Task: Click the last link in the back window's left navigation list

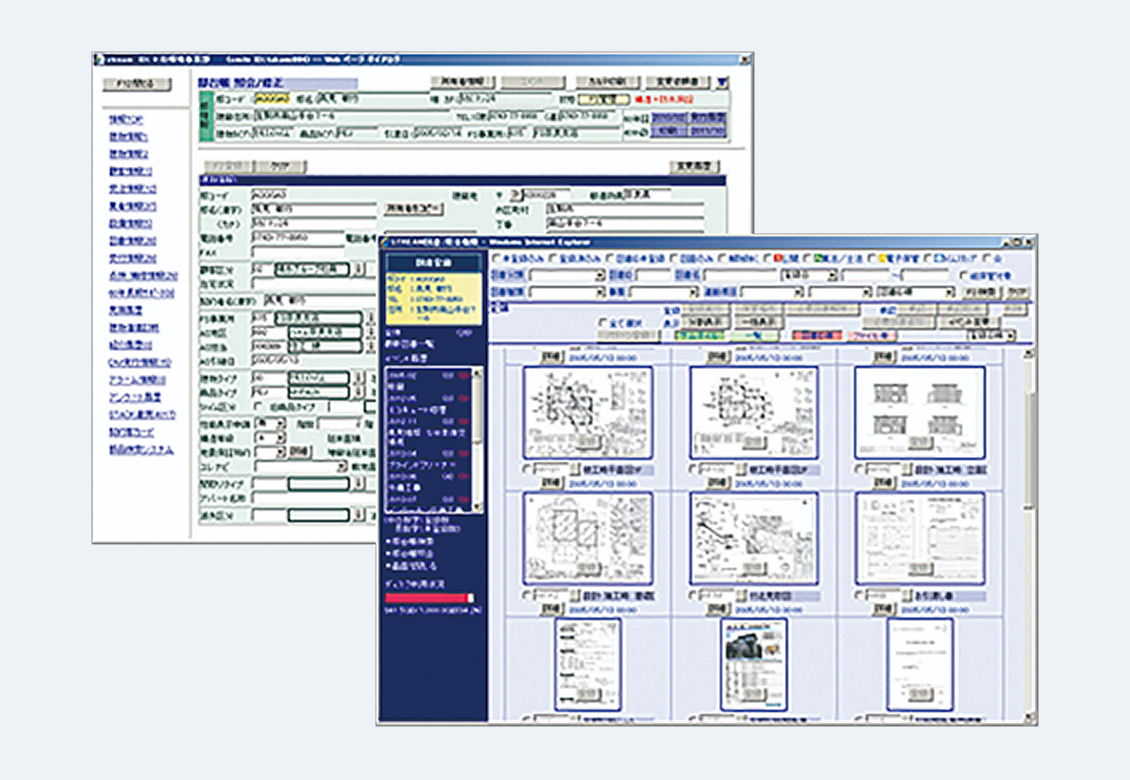Action: (141, 449)
